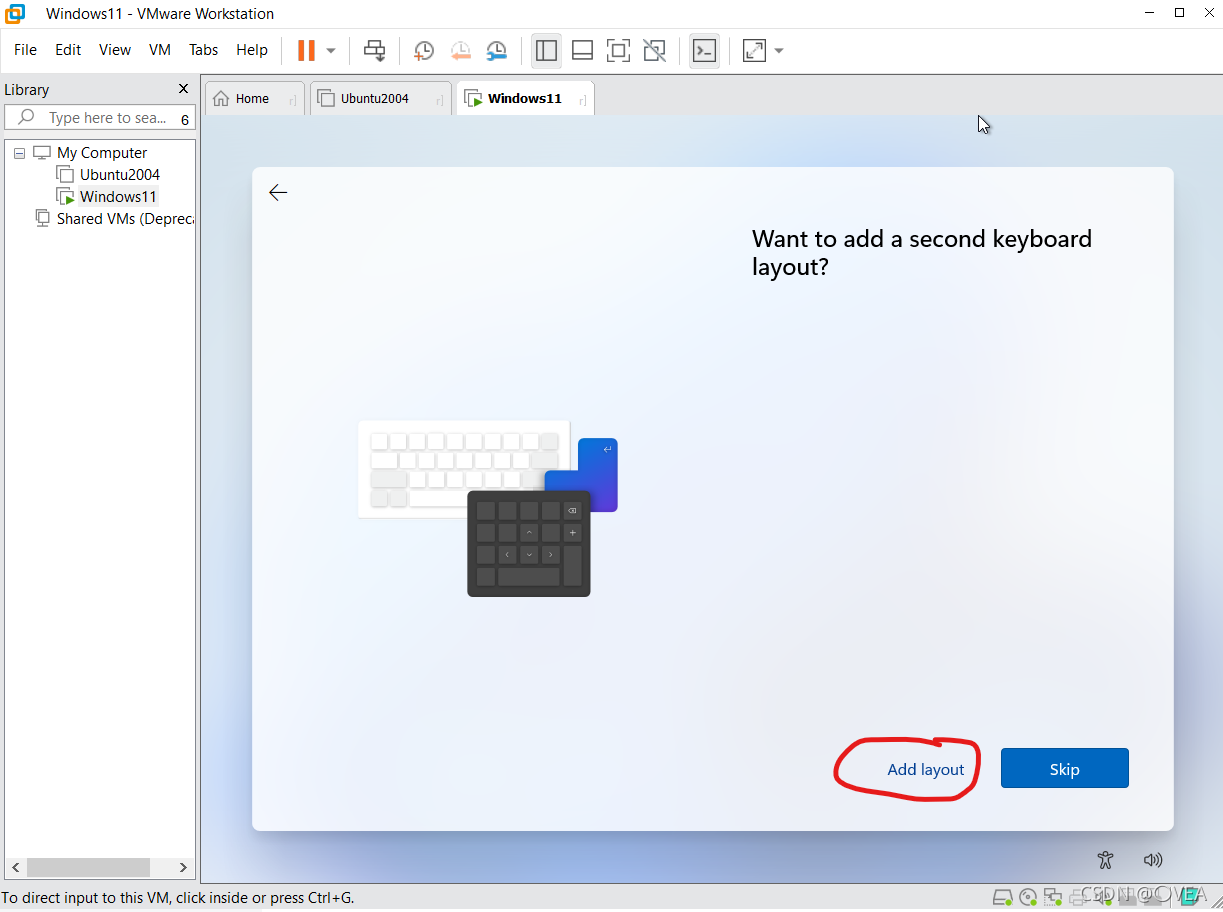Toggle the library sidebar view
Image resolution: width=1223 pixels, height=912 pixels.
[546, 50]
